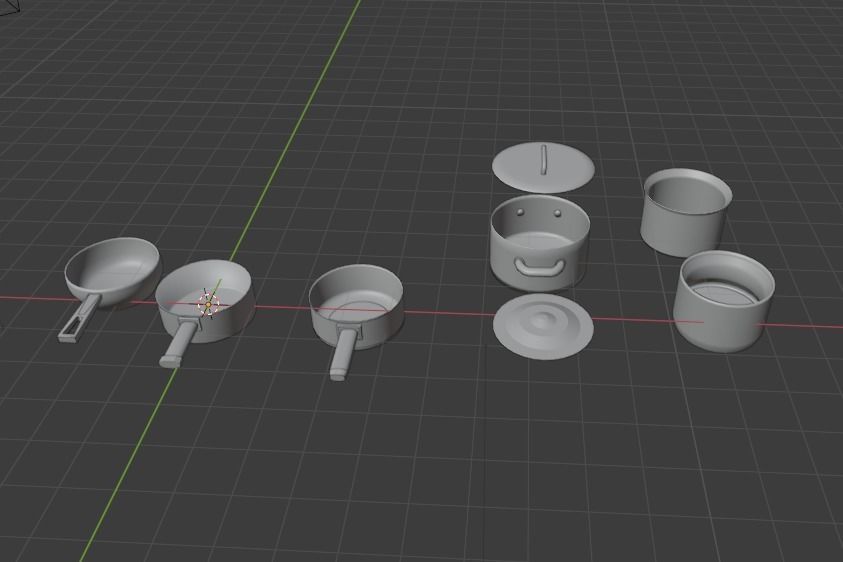The image size is (843, 562).
Task: Click the hollow handle of the wok
Action: [x=79, y=318]
